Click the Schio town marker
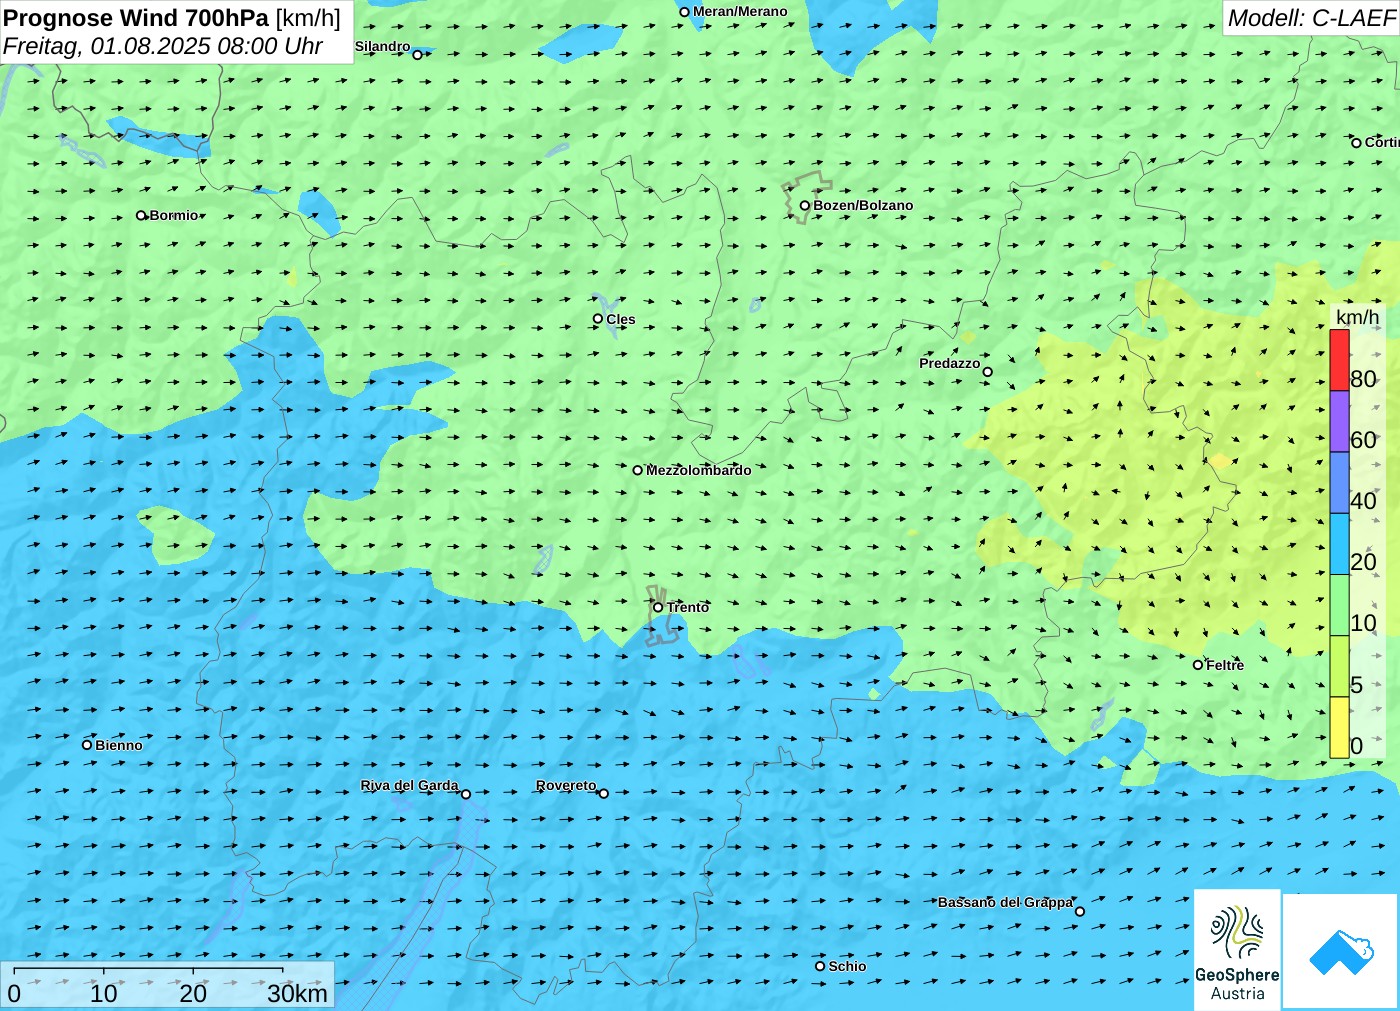This screenshot has width=1400, height=1011. click(x=820, y=966)
